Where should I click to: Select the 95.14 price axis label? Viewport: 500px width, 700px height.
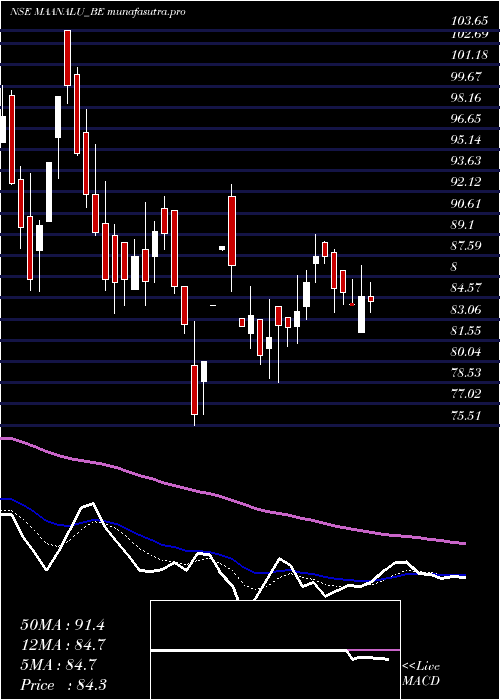click(x=467, y=140)
